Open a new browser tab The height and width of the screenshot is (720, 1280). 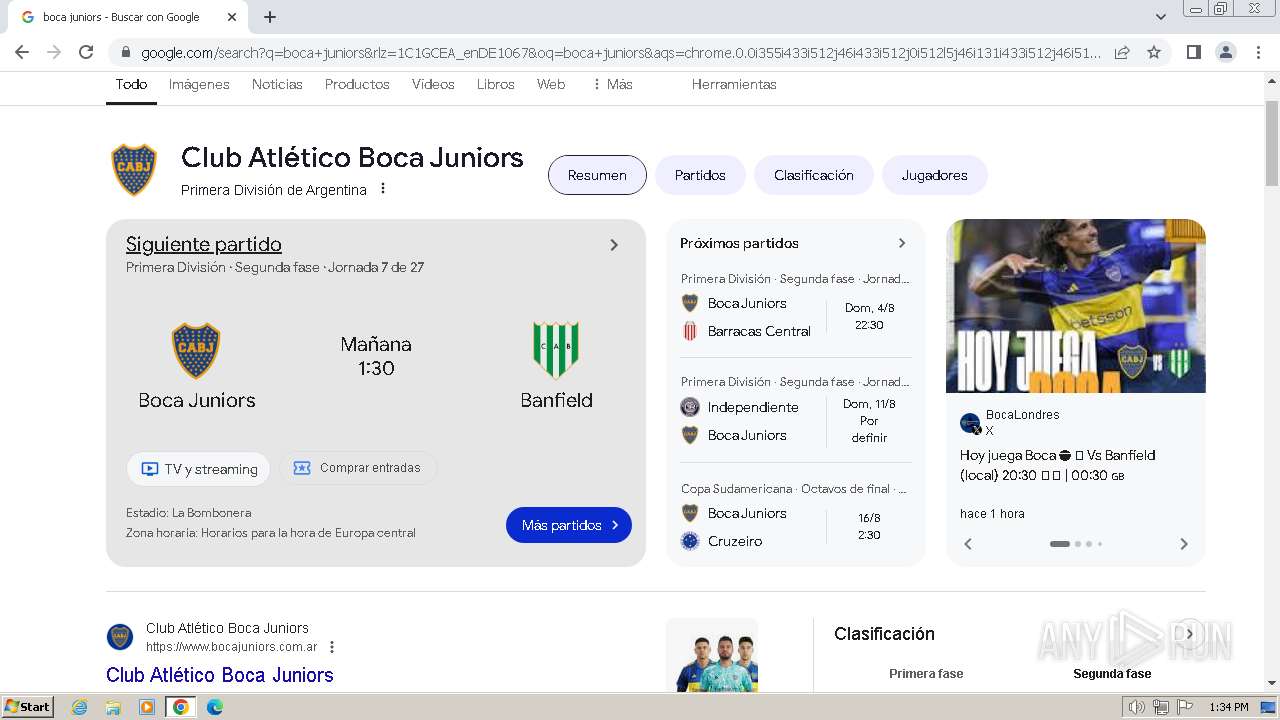(x=270, y=17)
